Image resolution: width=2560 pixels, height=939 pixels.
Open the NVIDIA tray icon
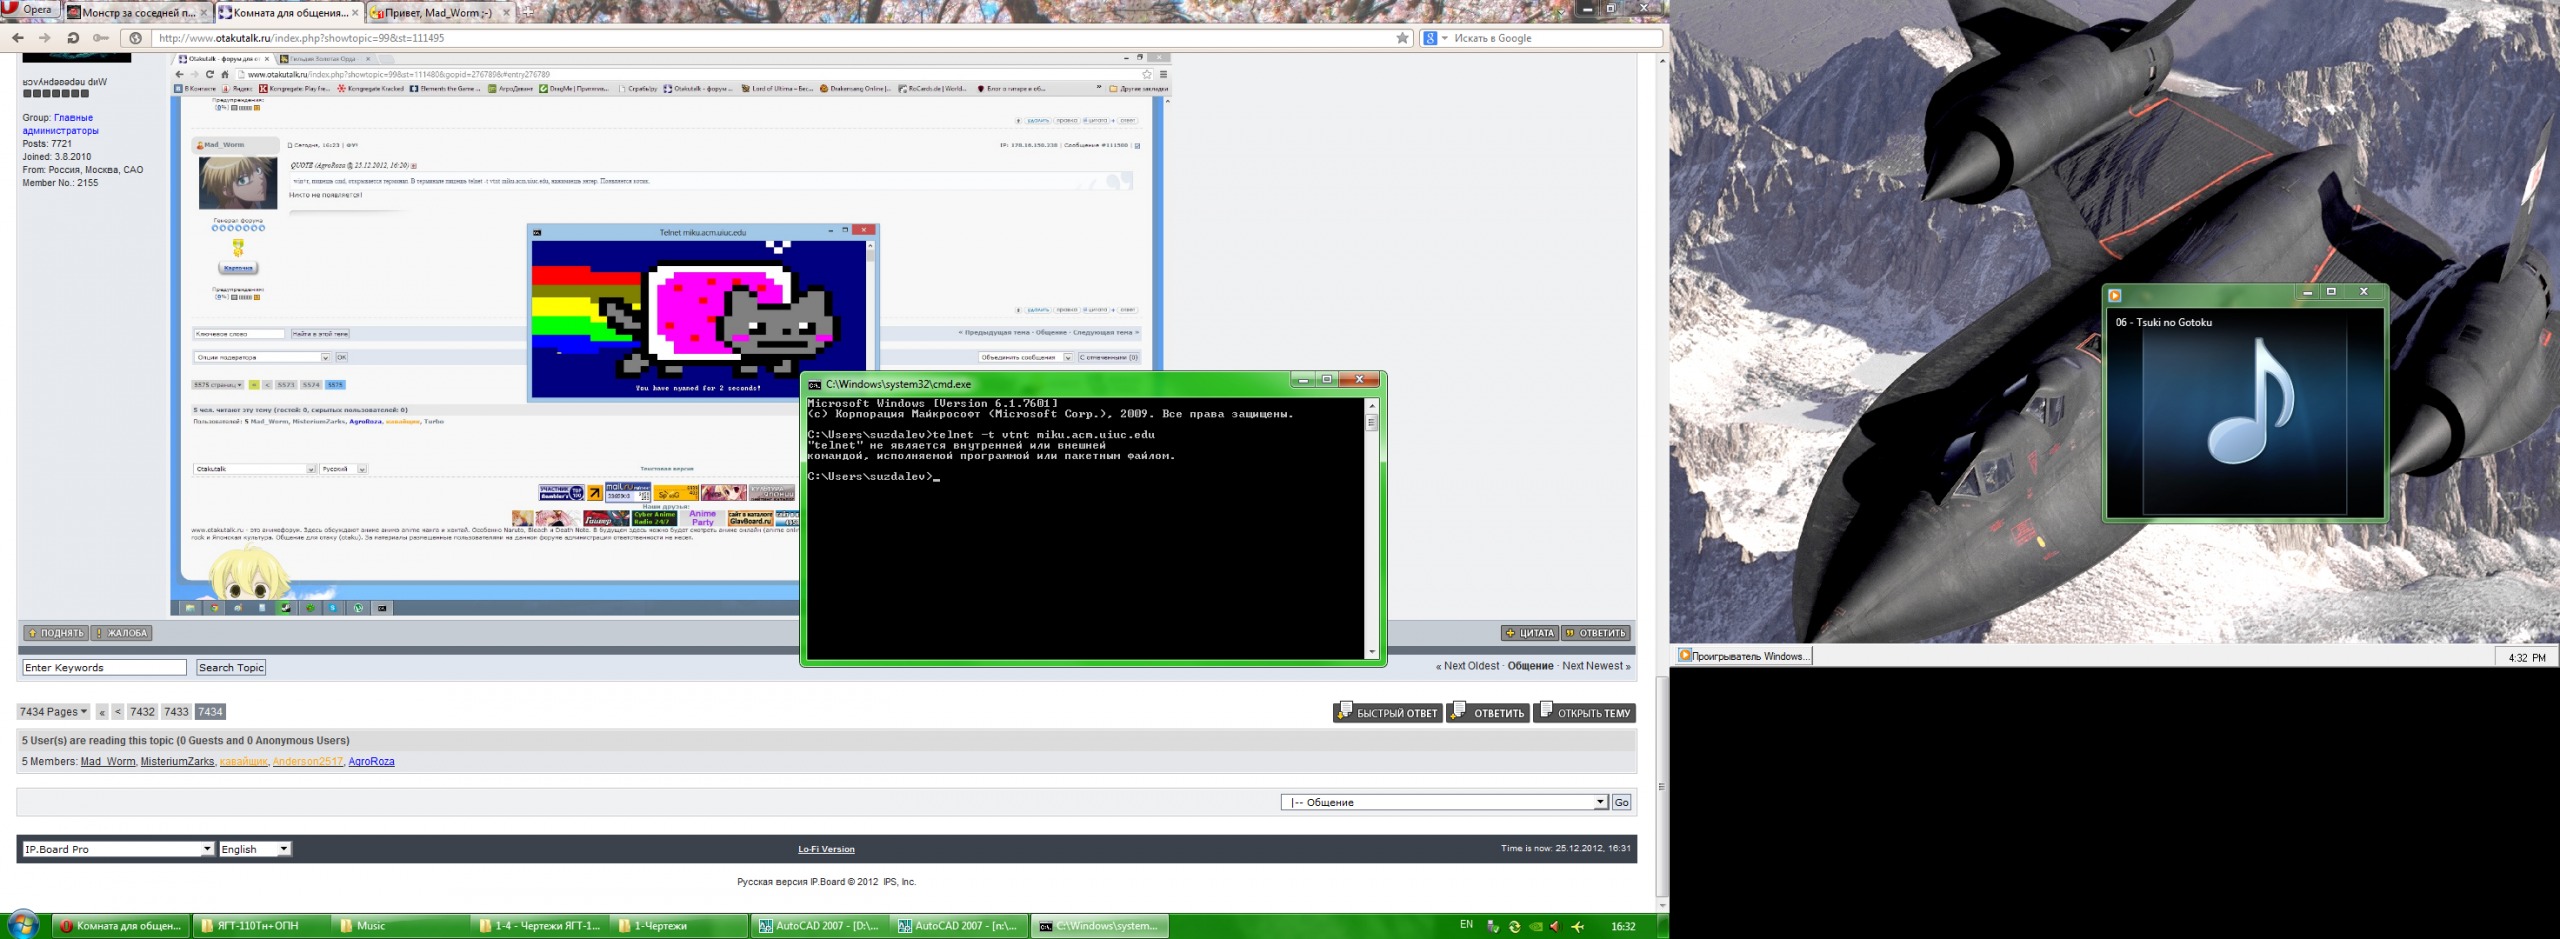1535,926
